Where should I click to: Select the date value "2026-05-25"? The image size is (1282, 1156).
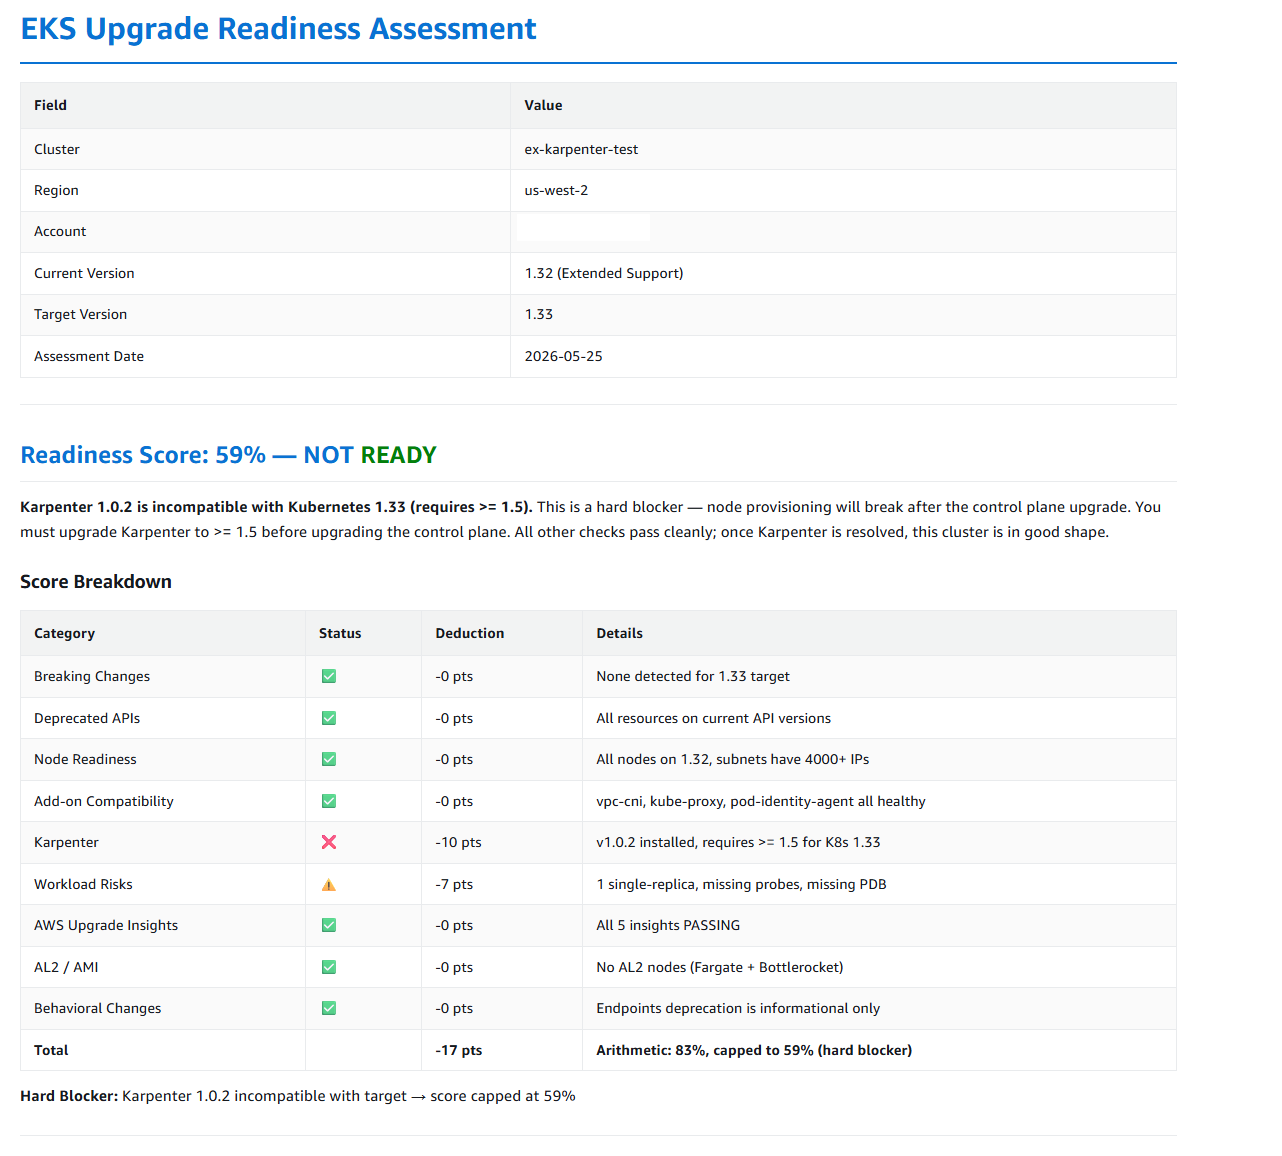[564, 356]
